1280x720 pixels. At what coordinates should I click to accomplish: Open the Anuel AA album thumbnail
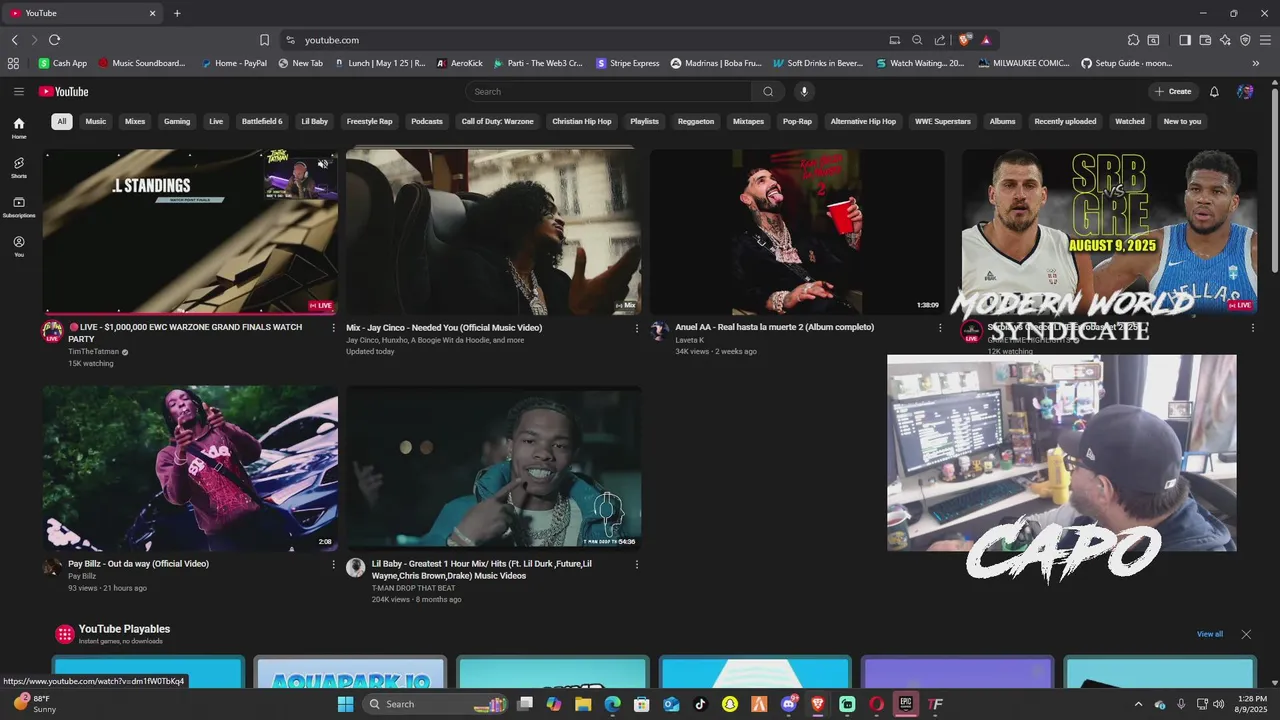coord(797,232)
